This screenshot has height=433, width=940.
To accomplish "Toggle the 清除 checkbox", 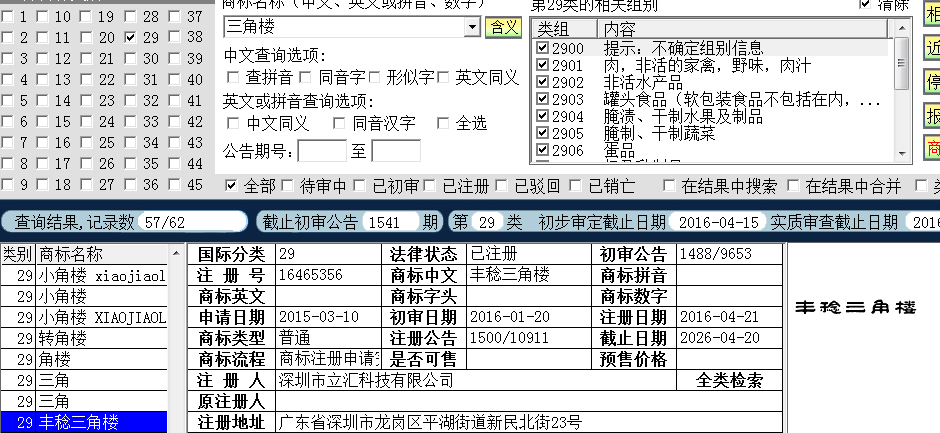I will coord(865,5).
